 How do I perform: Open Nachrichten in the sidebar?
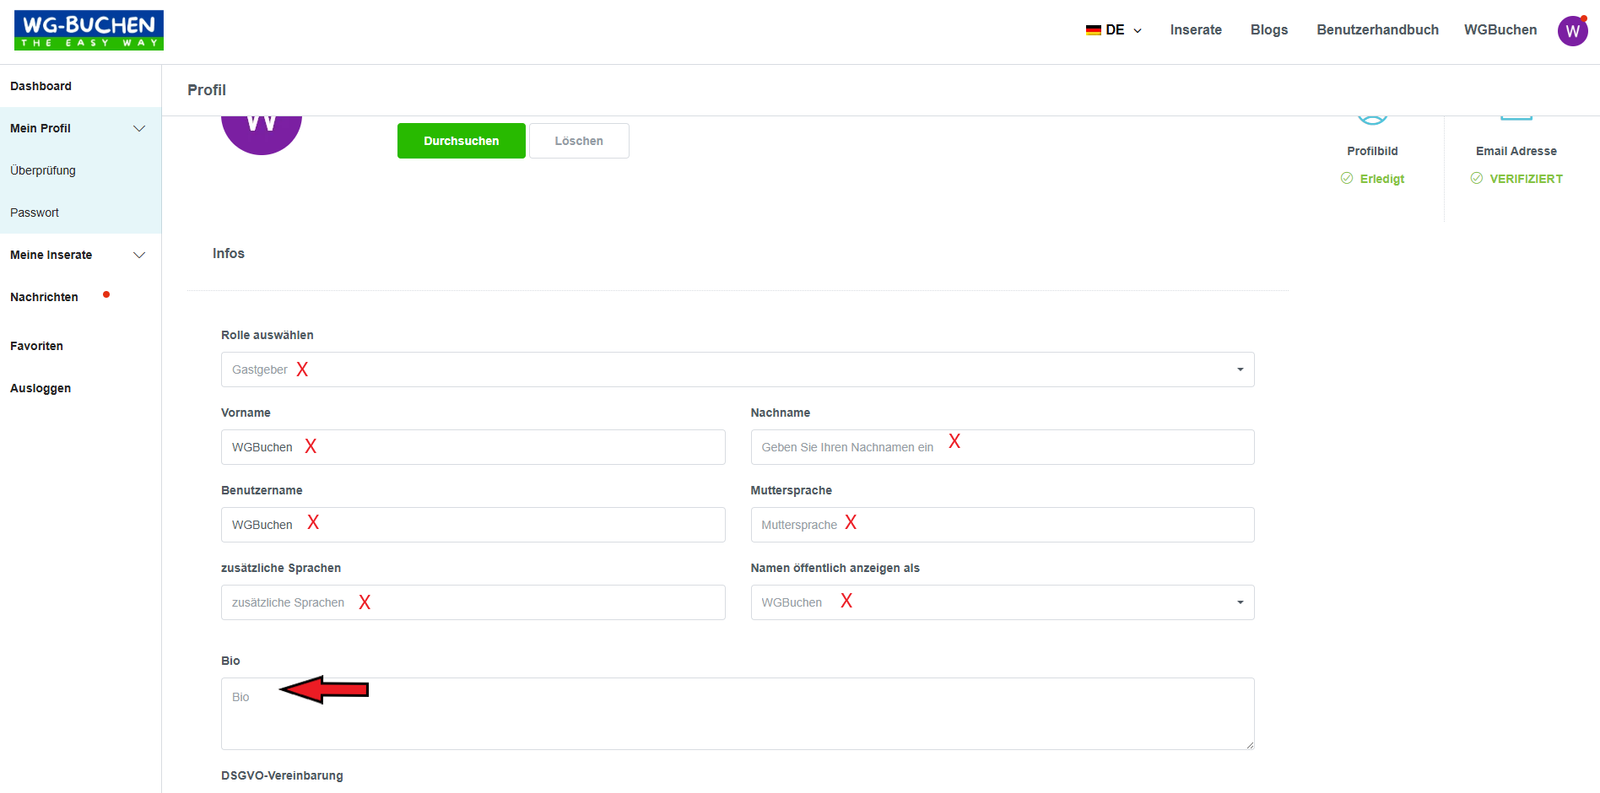[x=44, y=297]
